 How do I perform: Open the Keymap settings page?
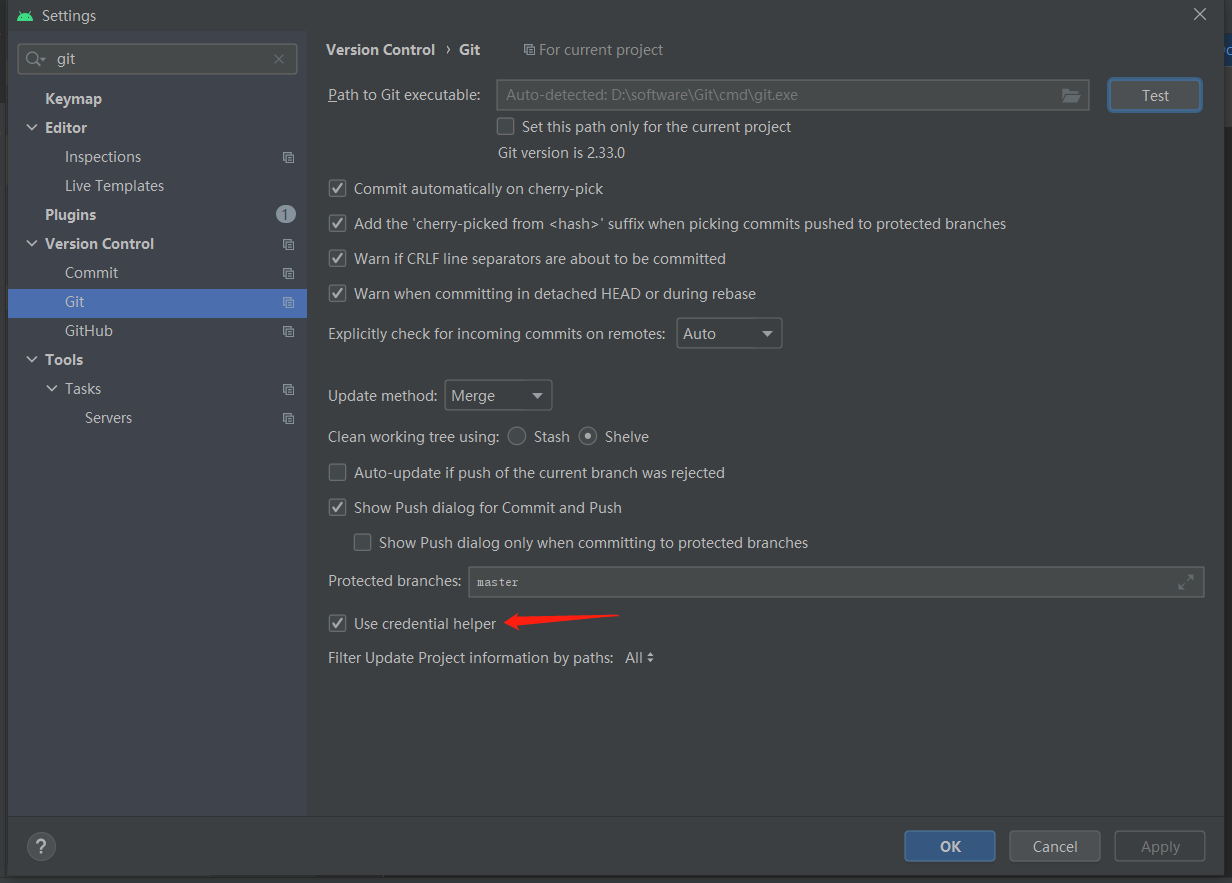pyautogui.click(x=73, y=99)
